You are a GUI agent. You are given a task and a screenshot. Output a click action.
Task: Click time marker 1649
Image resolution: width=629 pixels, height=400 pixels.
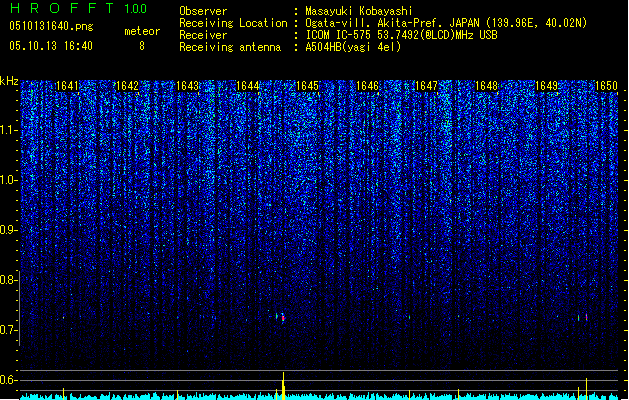[546, 86]
